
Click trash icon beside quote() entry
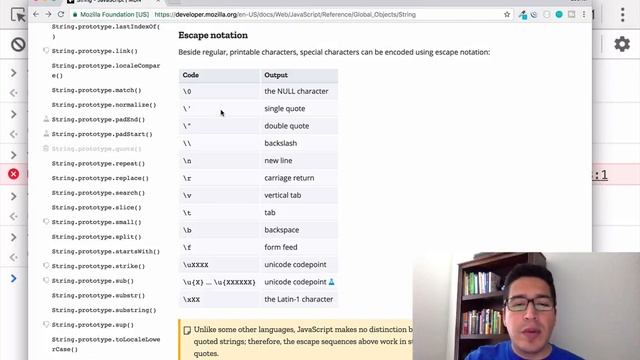(46, 149)
